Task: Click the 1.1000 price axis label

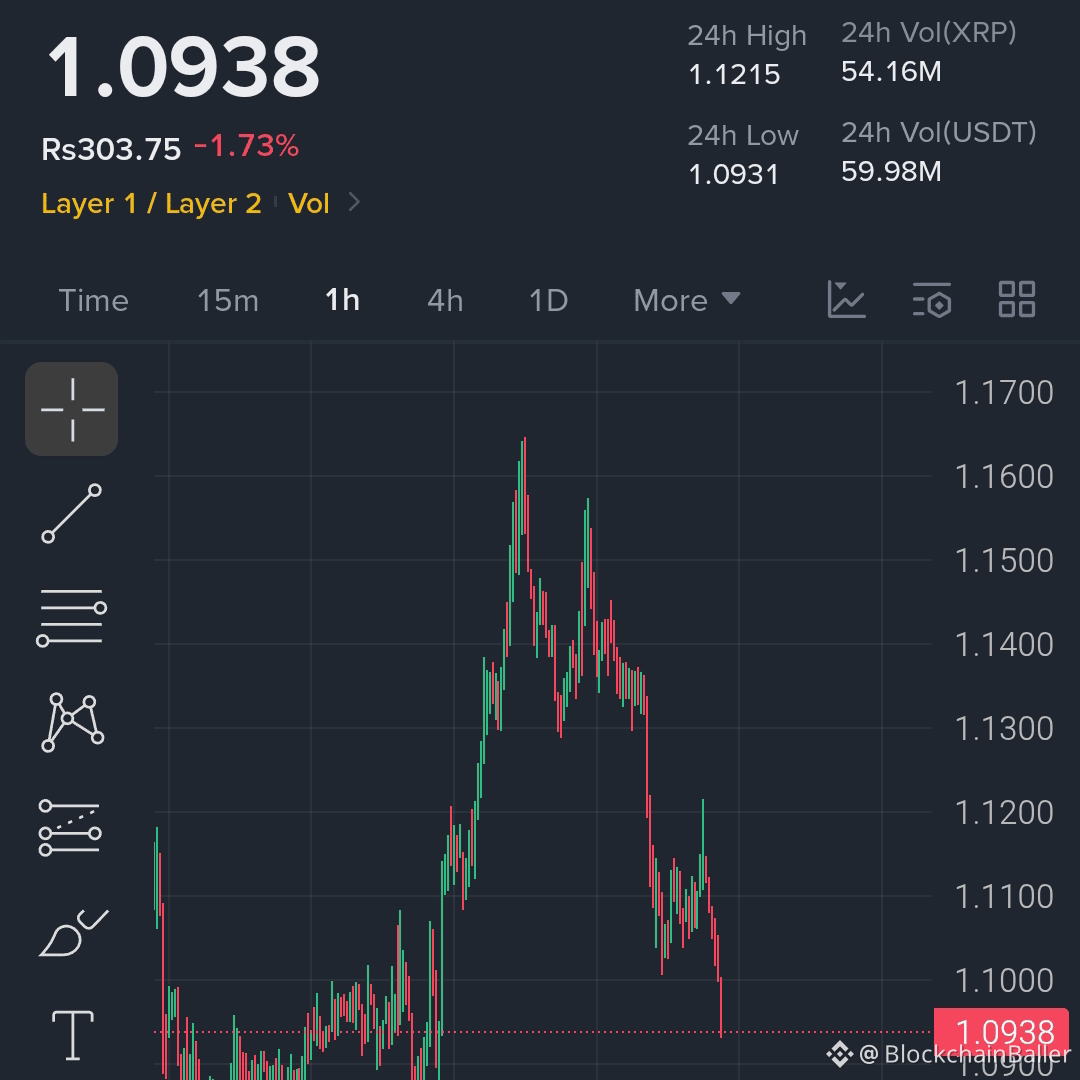Action: click(x=1004, y=981)
